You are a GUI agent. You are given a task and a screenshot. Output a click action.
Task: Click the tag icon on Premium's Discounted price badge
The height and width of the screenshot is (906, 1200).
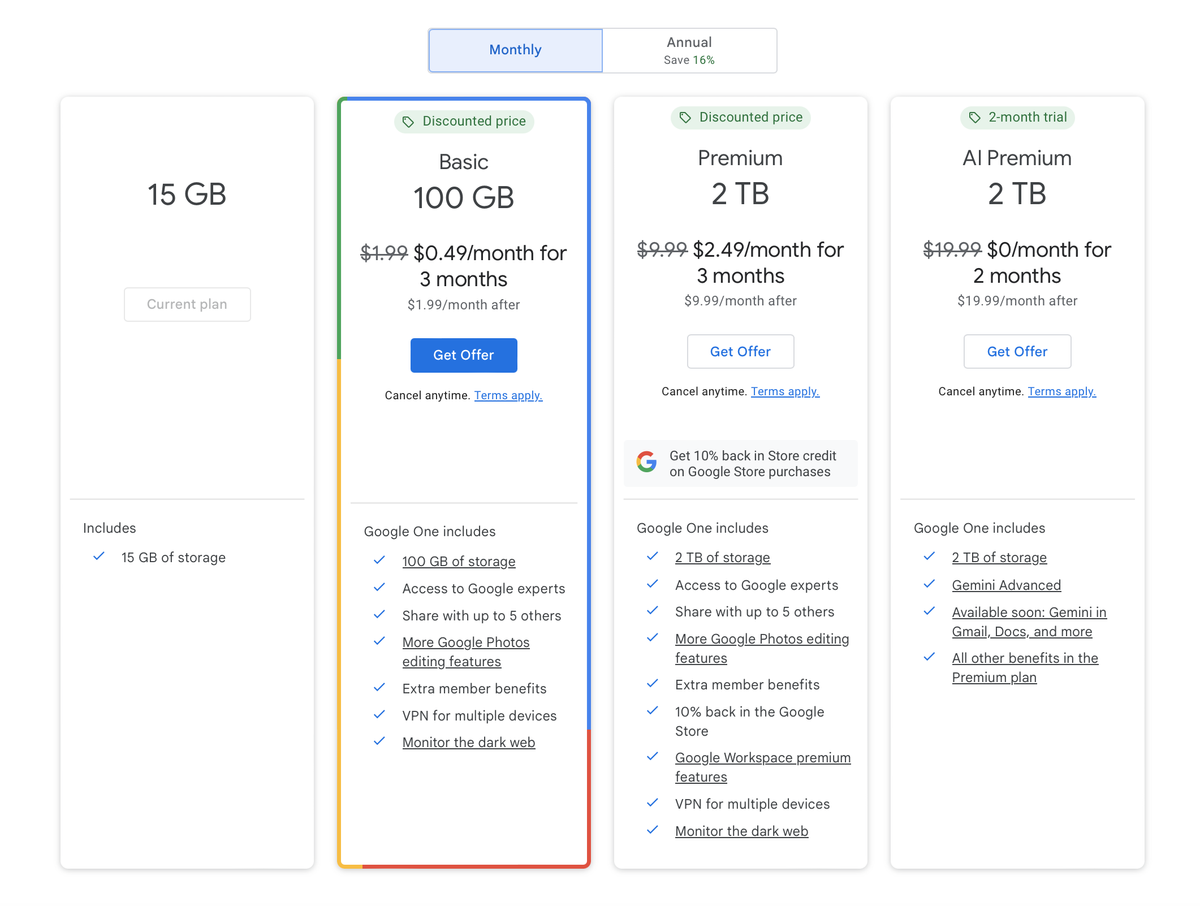[683, 117]
